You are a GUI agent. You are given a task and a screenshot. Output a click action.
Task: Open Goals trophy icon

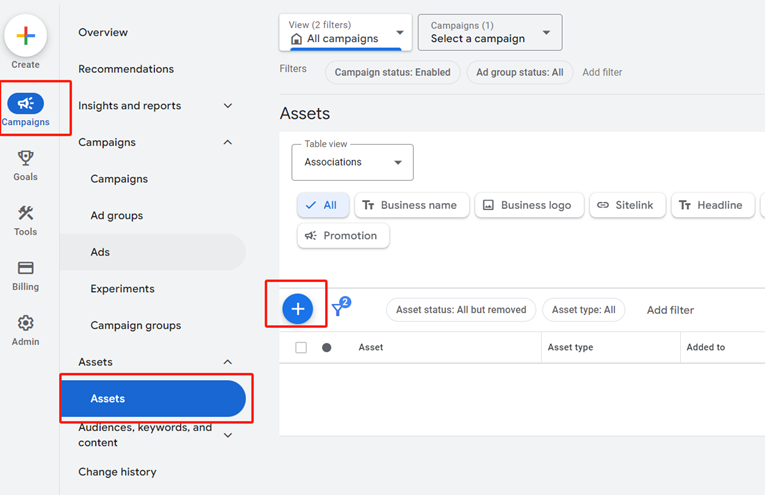point(26,159)
